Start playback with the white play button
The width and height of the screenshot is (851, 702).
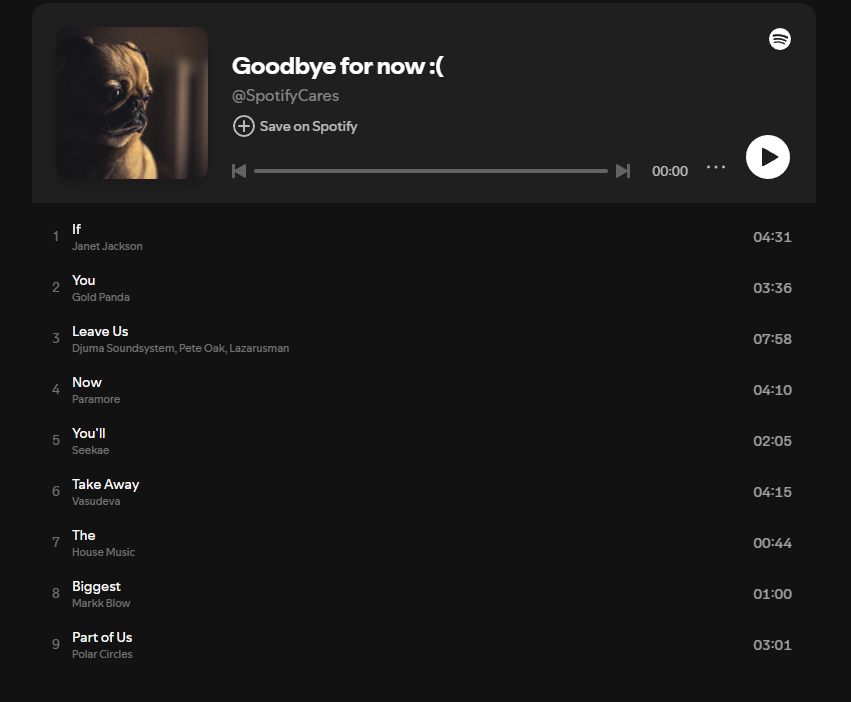coord(768,157)
